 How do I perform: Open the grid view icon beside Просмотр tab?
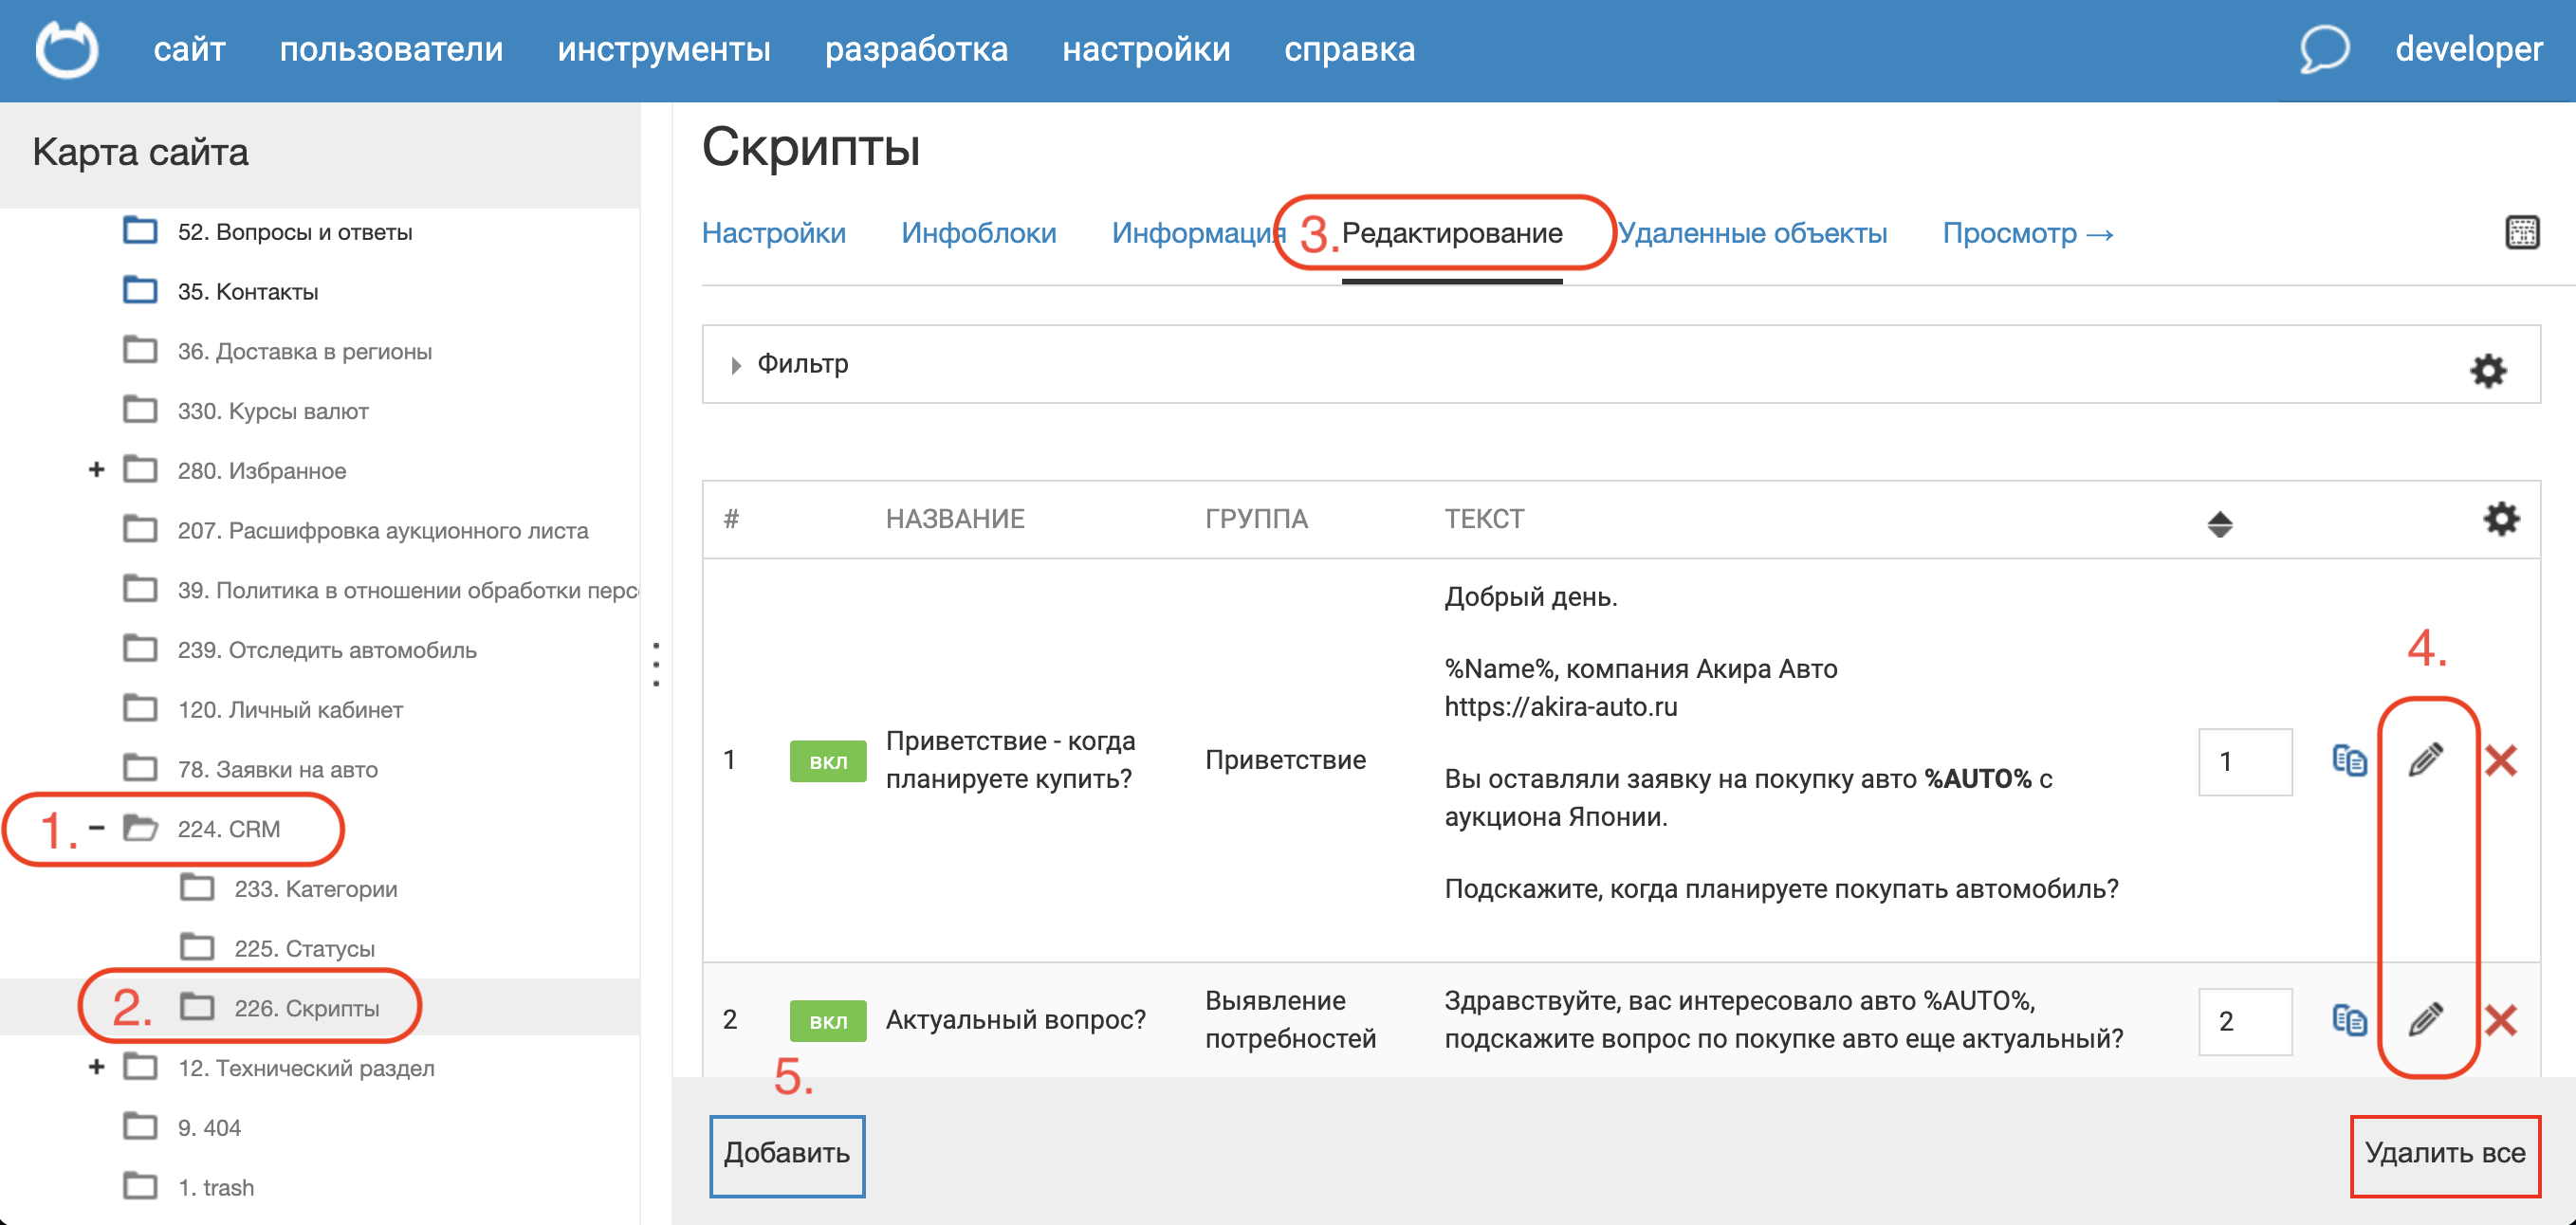tap(2522, 232)
